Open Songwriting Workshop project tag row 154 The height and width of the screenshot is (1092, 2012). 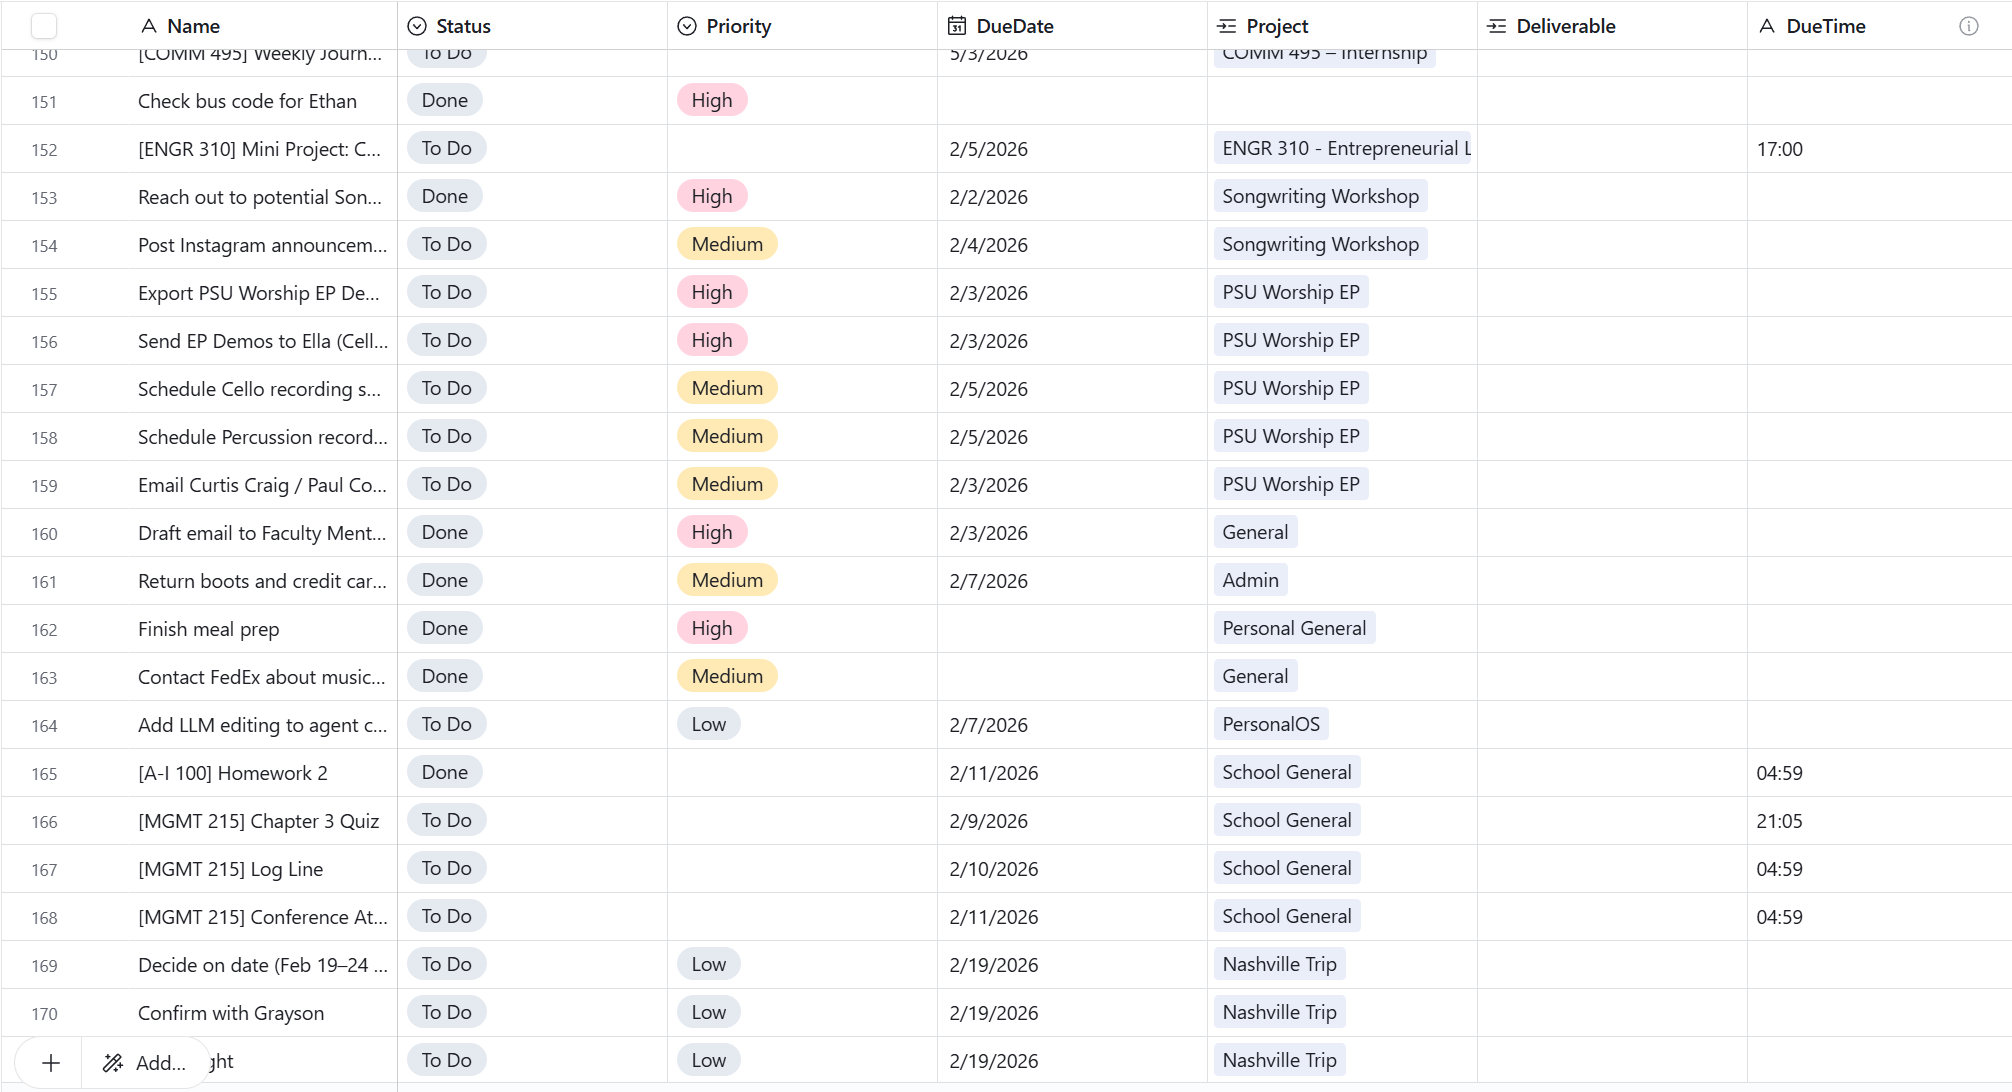pyautogui.click(x=1319, y=244)
